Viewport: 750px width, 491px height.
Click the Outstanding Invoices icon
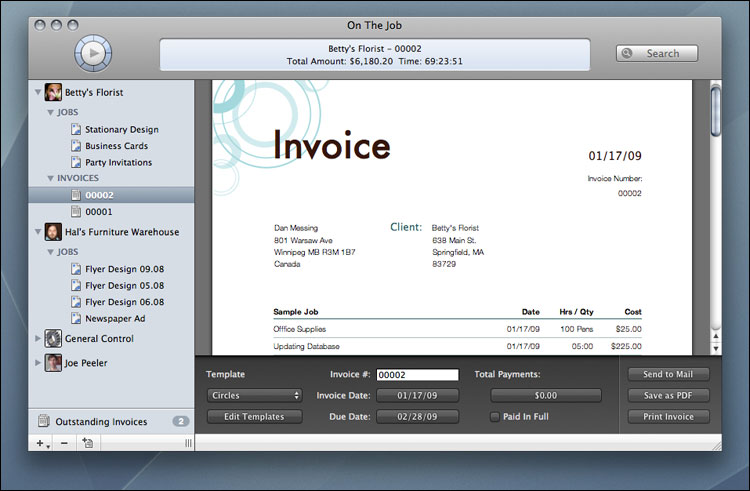44,422
